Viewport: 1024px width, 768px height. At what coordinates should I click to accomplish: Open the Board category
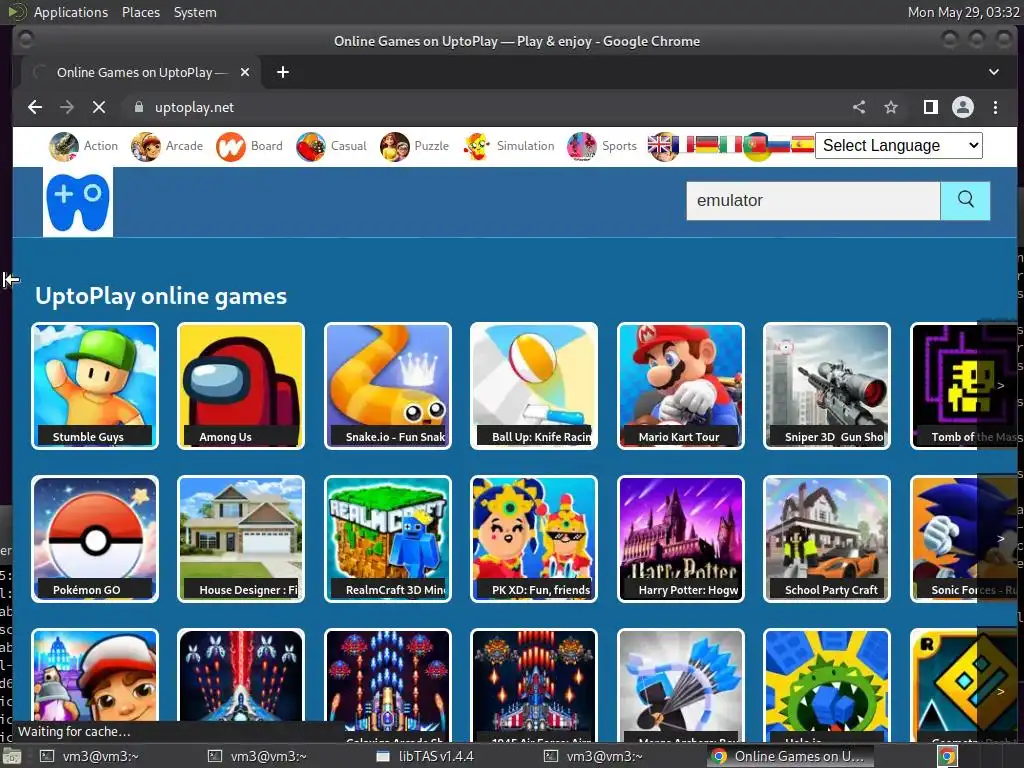[x=249, y=146]
